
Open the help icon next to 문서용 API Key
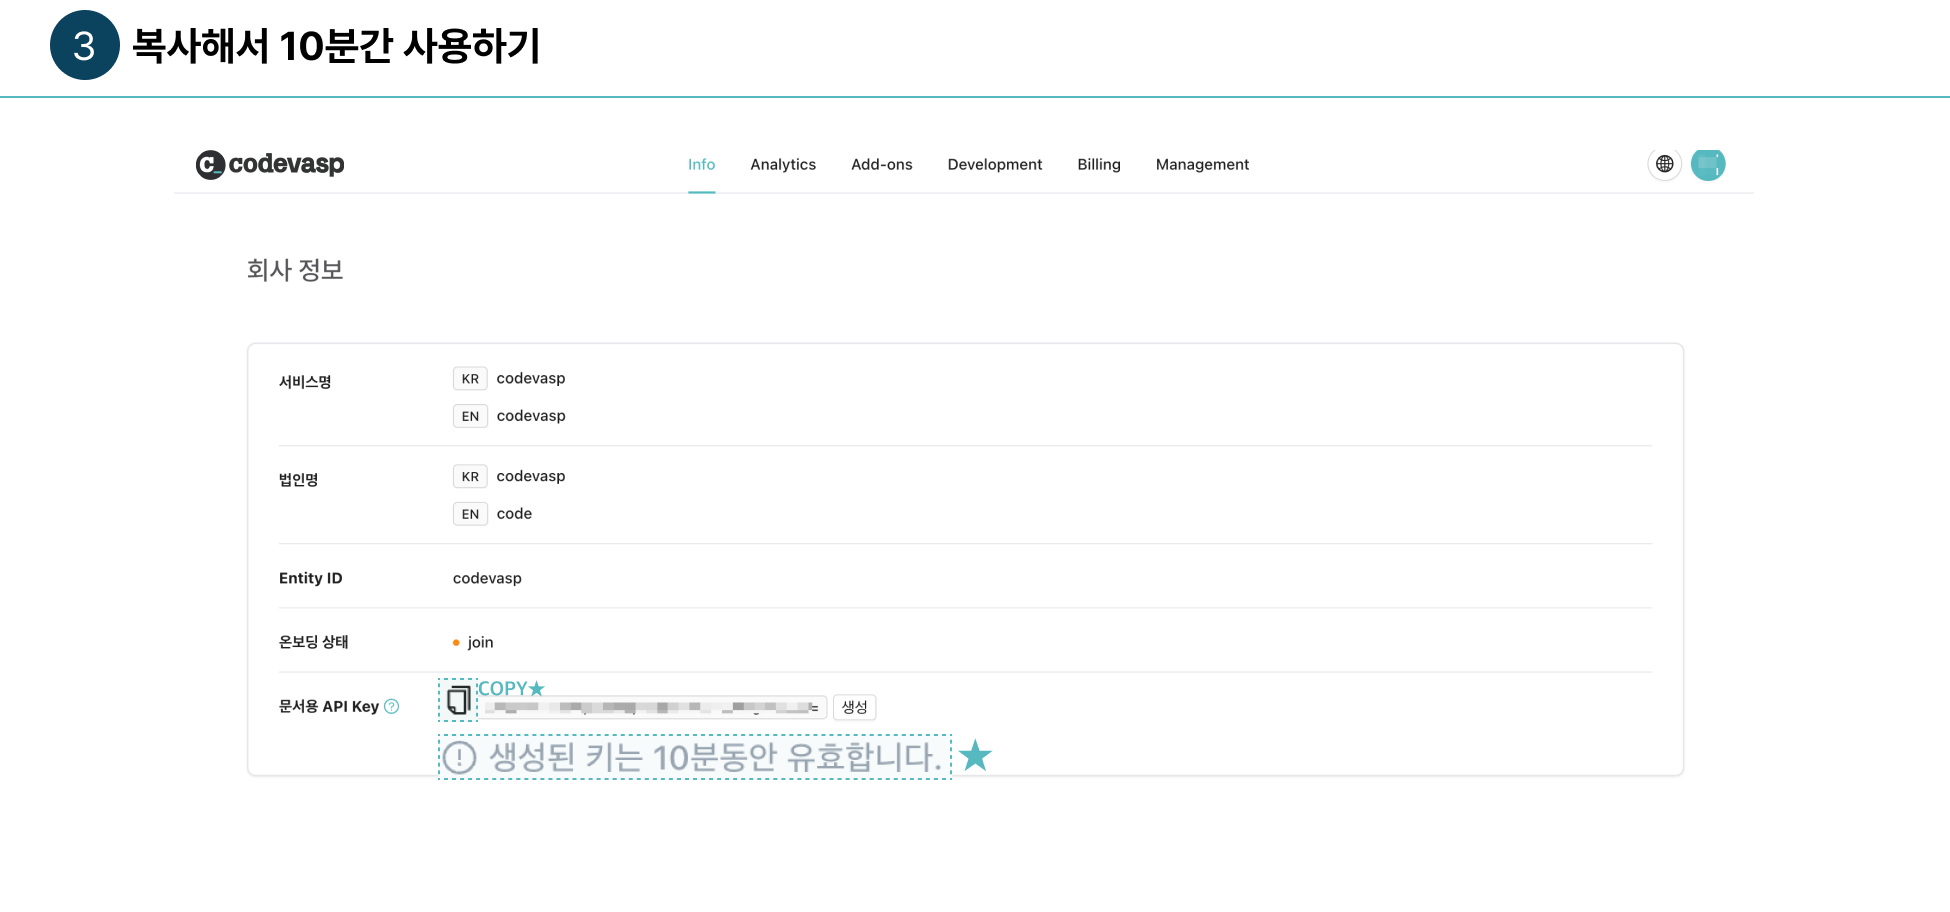tap(392, 706)
